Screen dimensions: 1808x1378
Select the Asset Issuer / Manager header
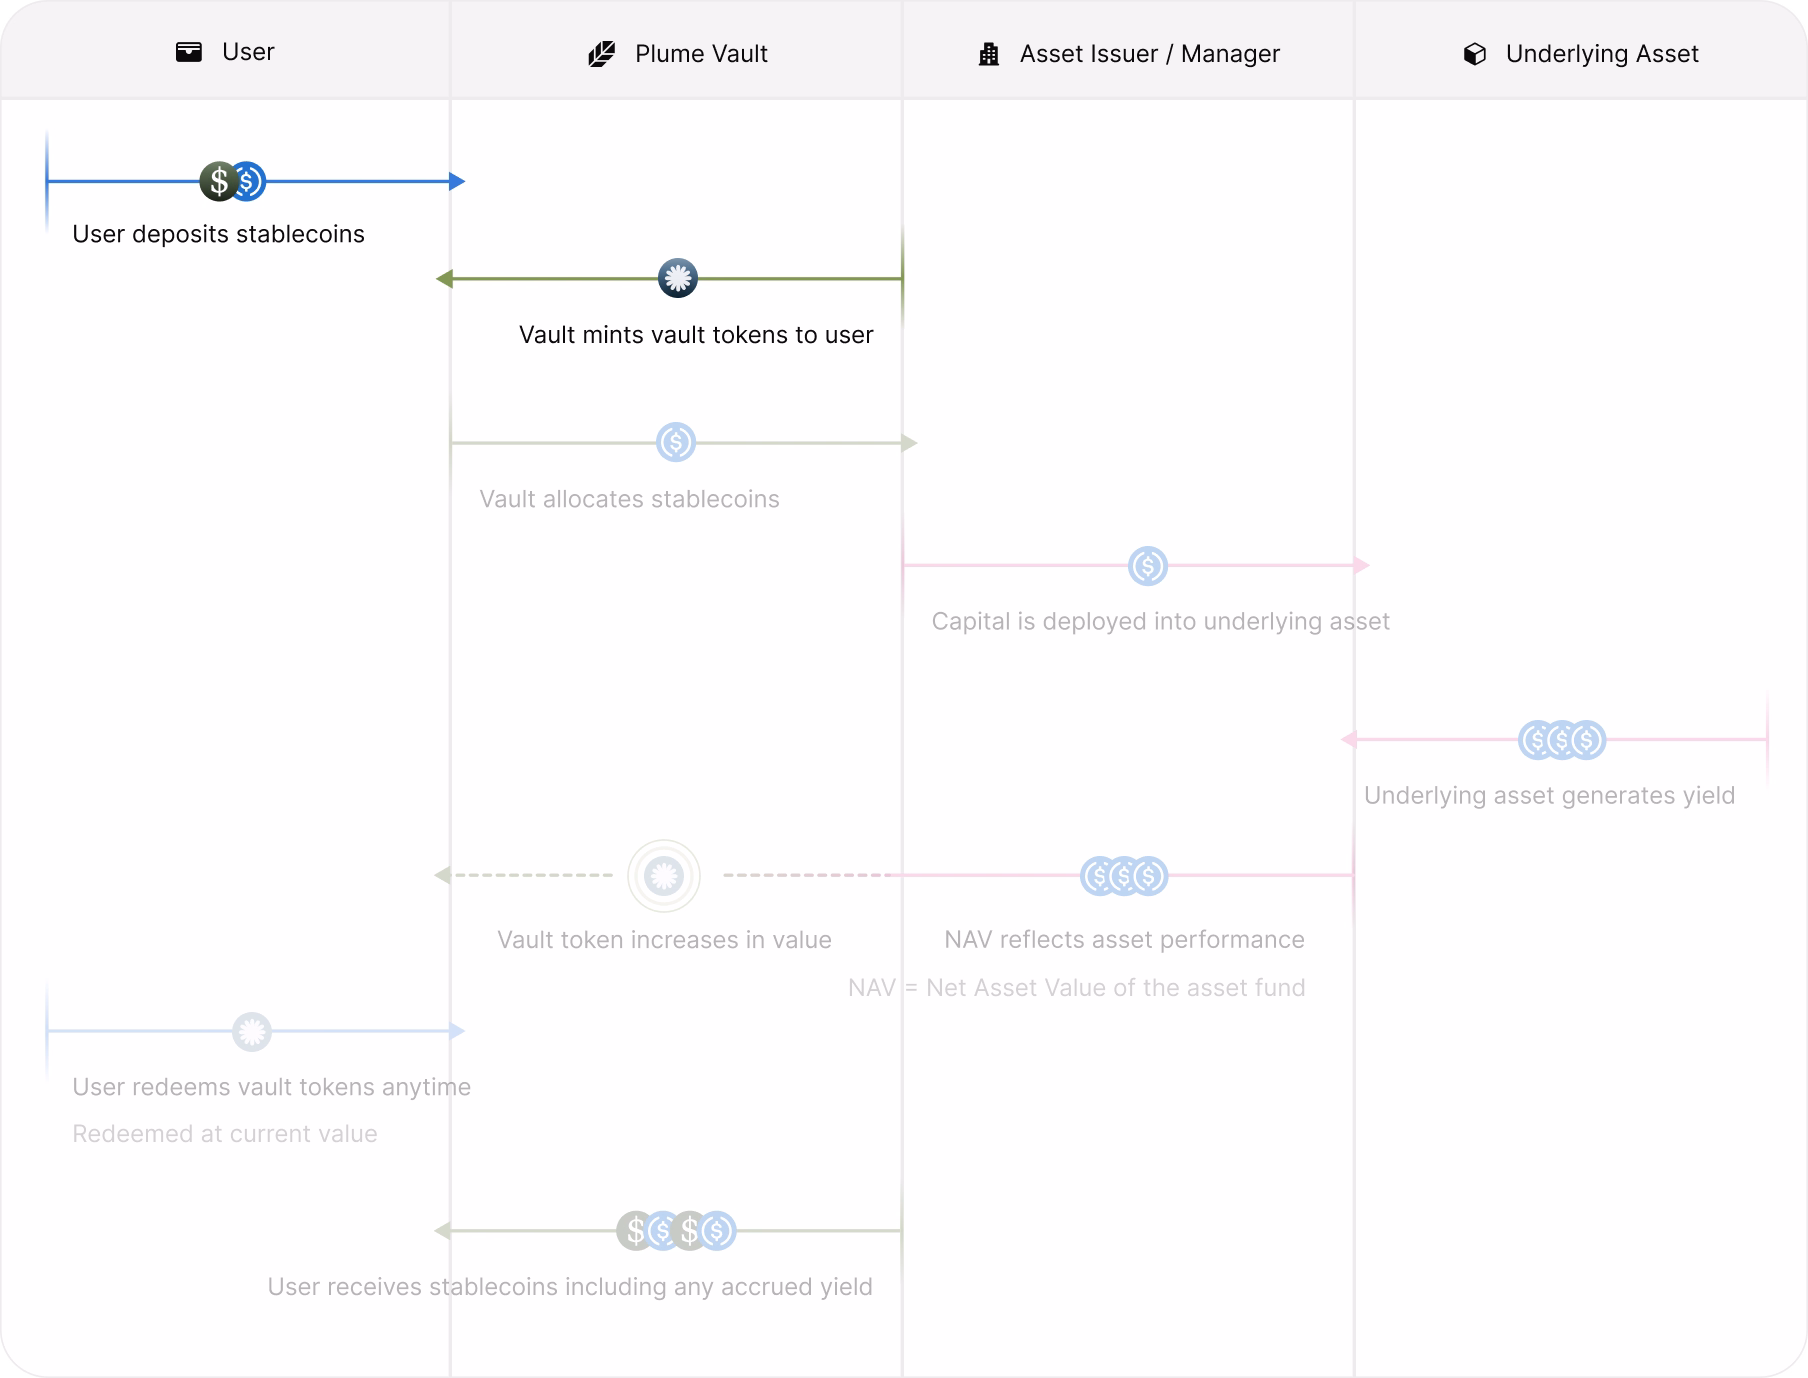point(1150,54)
